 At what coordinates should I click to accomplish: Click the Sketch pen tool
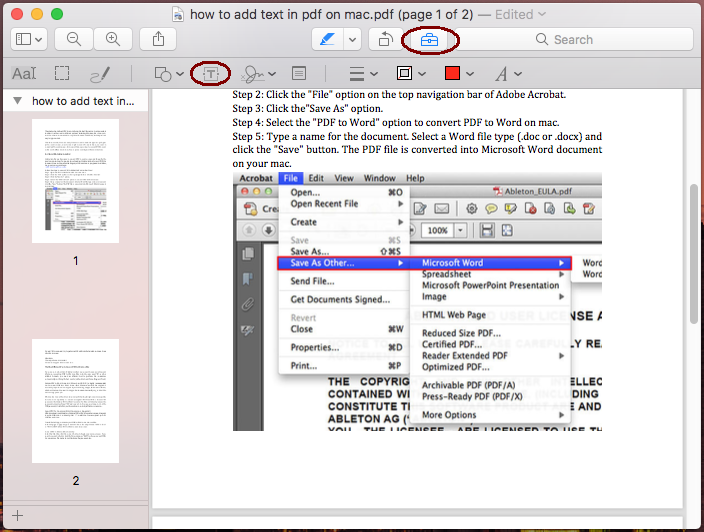tap(100, 74)
